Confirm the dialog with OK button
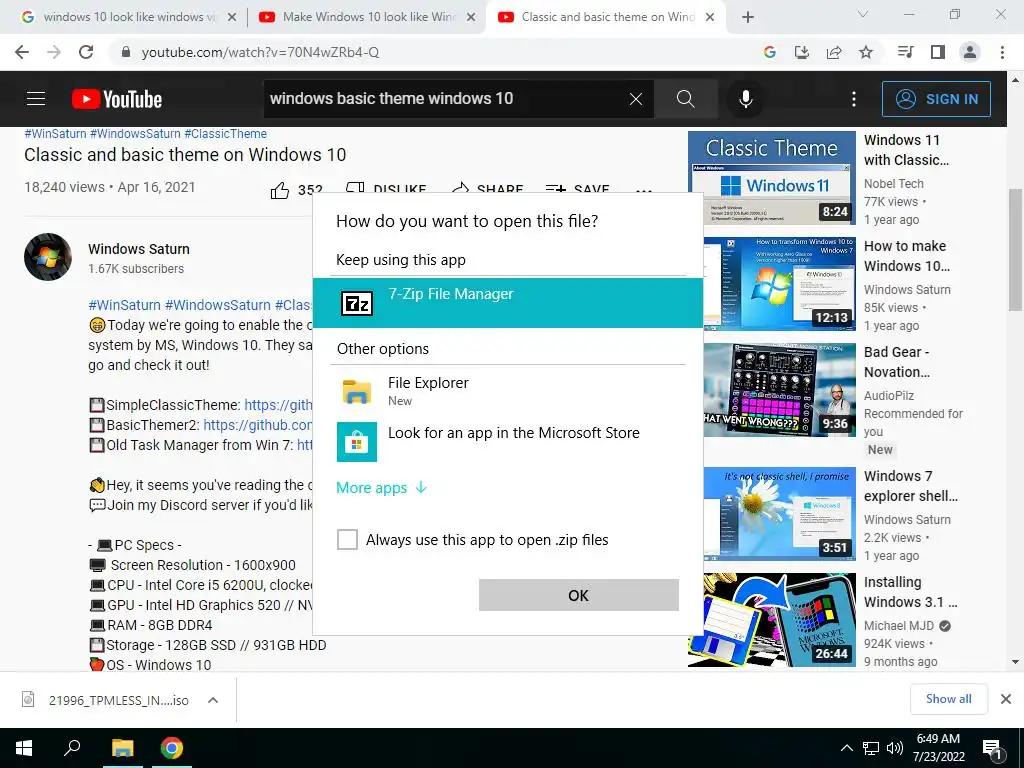The image size is (1024, 768). 579,595
